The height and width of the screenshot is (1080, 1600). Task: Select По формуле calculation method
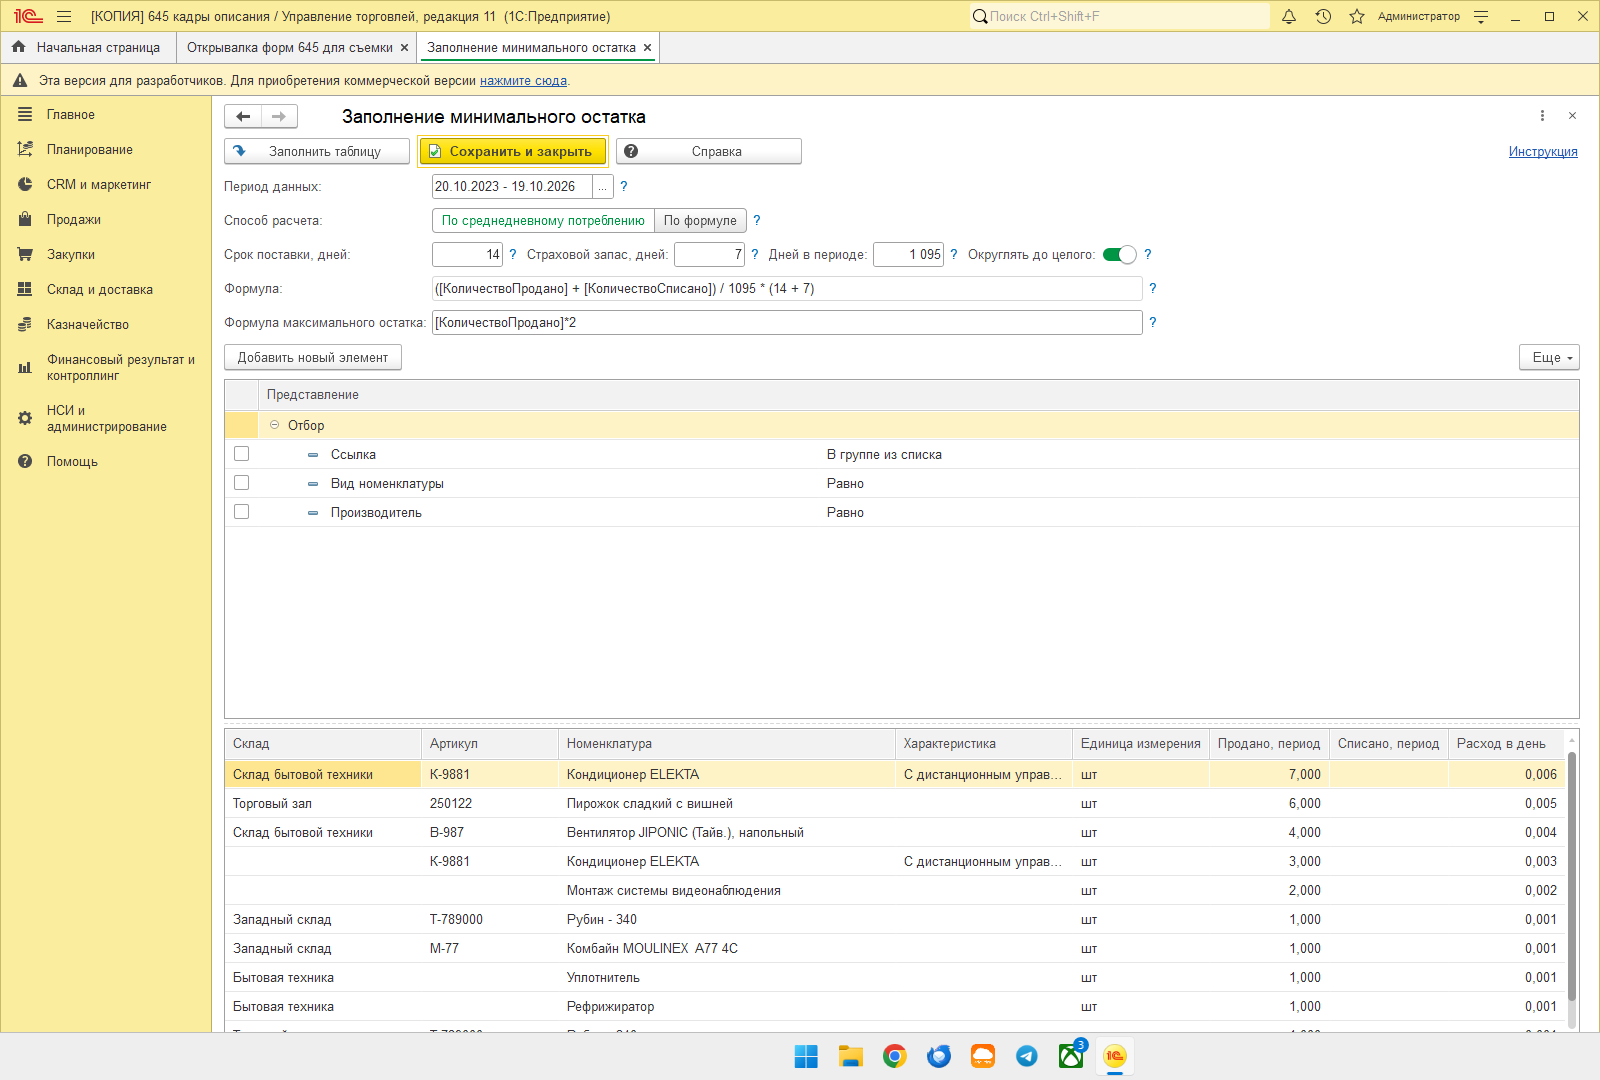pyautogui.click(x=700, y=220)
